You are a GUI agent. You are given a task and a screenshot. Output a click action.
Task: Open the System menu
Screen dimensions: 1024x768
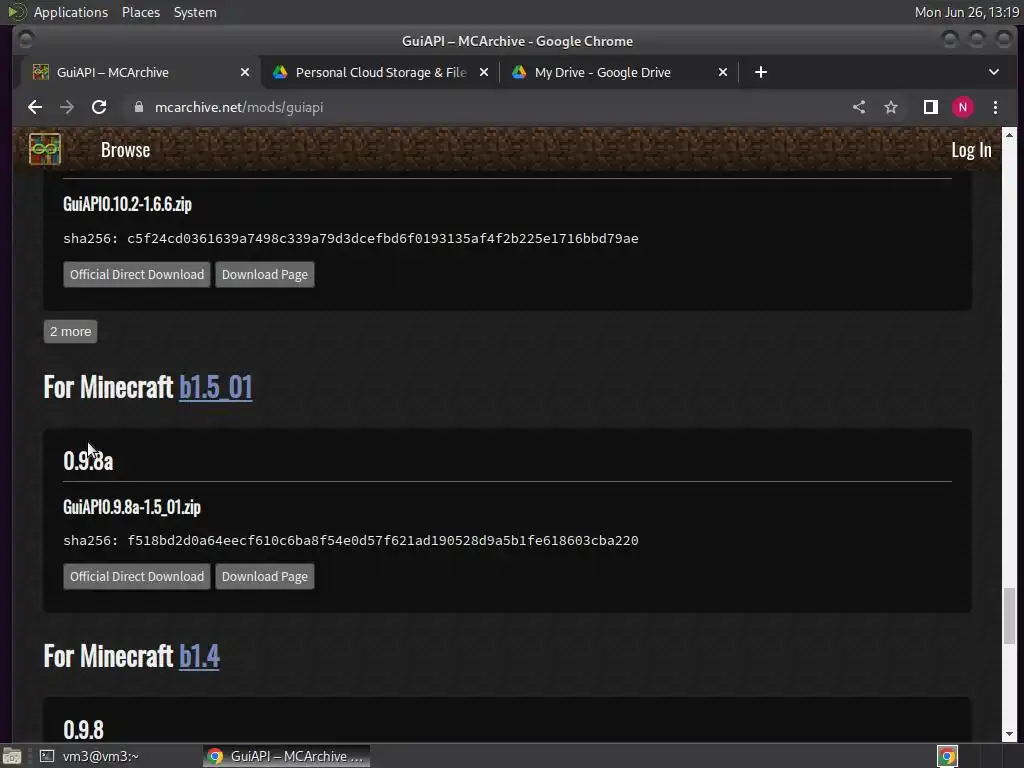pyautogui.click(x=195, y=12)
